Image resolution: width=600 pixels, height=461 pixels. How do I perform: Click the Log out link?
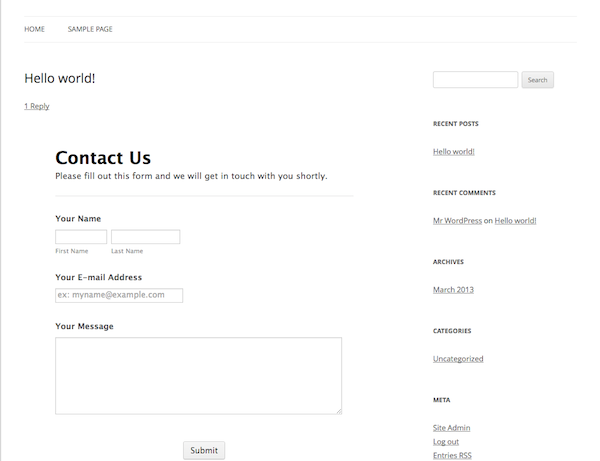click(446, 441)
